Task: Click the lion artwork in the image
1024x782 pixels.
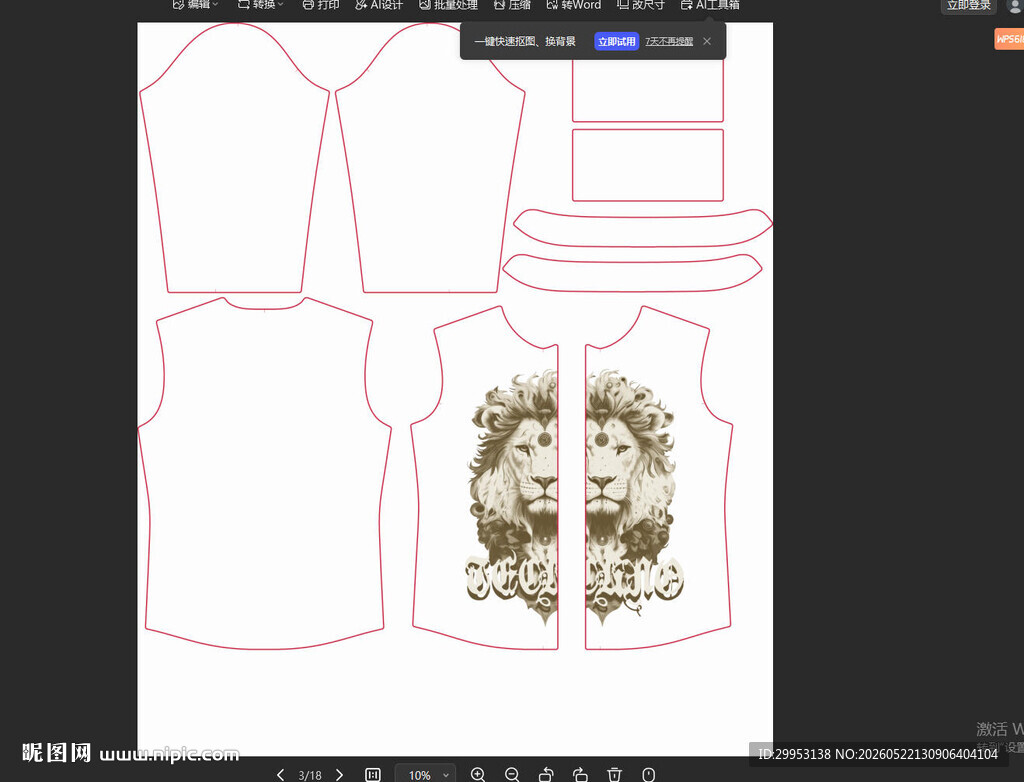Action: point(573,497)
